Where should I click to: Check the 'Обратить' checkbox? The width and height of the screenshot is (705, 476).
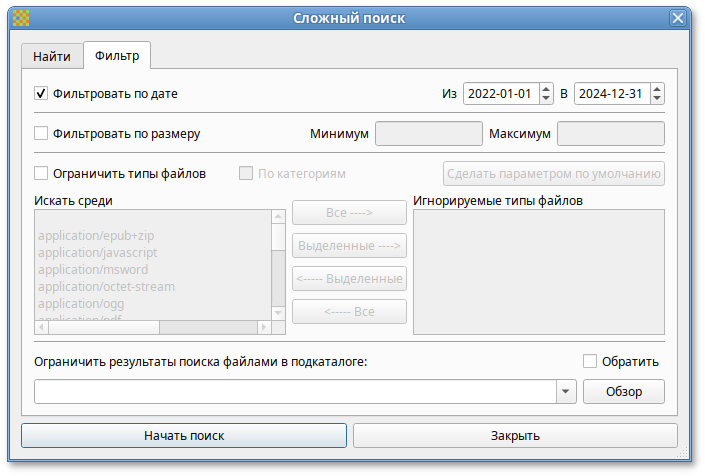pos(590,361)
